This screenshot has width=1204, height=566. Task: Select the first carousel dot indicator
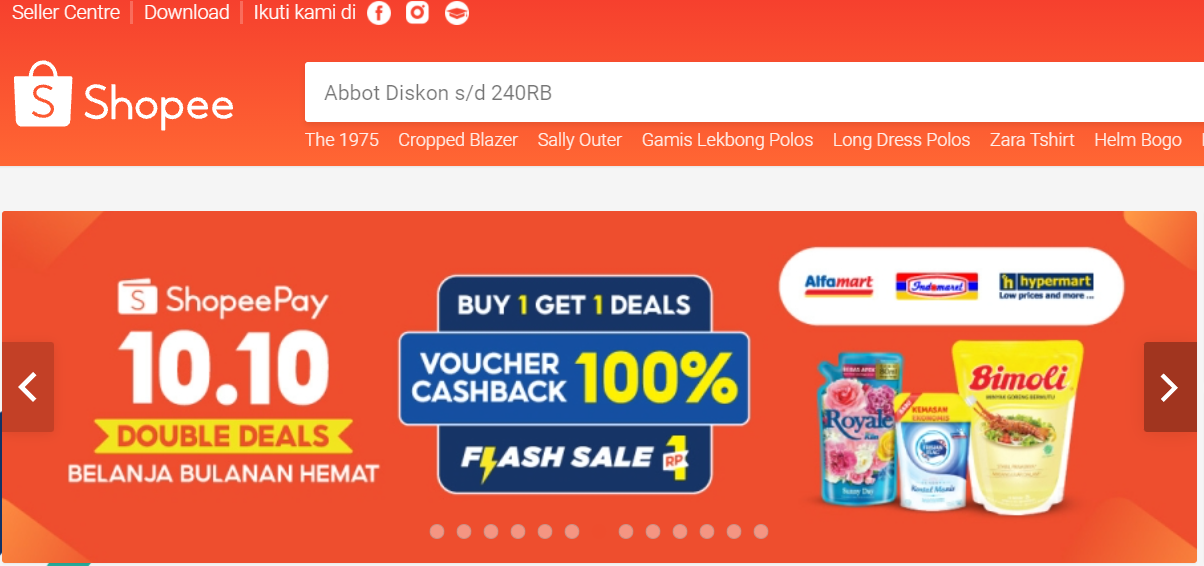[437, 531]
